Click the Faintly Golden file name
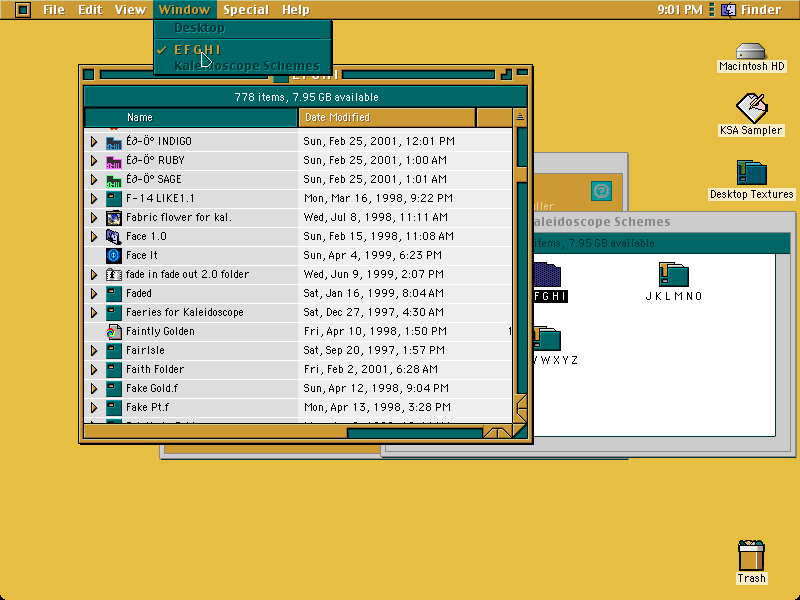This screenshot has height=600, width=800. (x=160, y=332)
